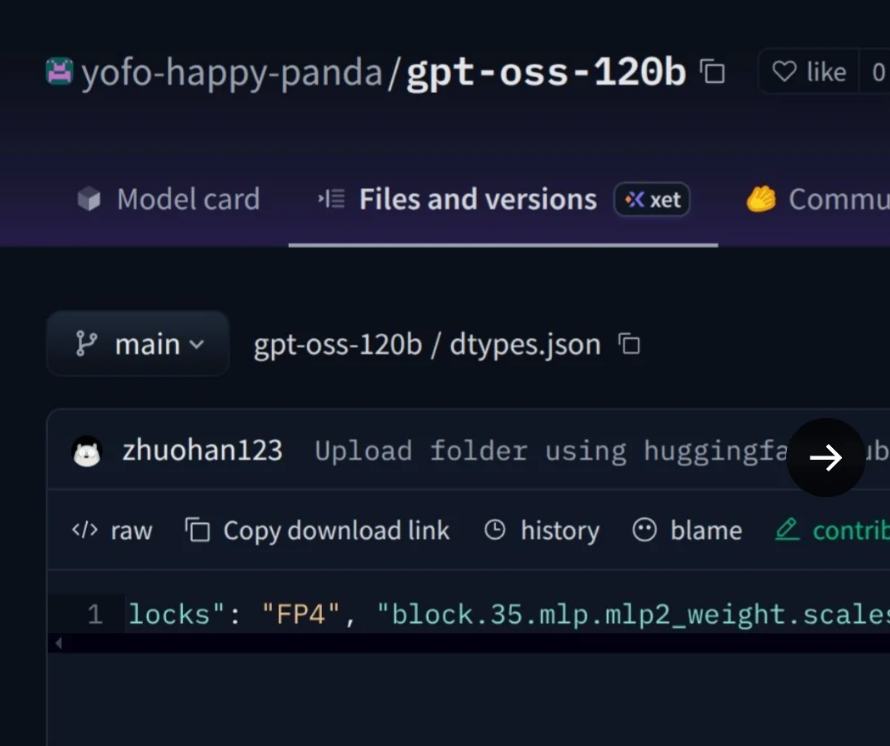Click Copy download link button

click(x=317, y=530)
